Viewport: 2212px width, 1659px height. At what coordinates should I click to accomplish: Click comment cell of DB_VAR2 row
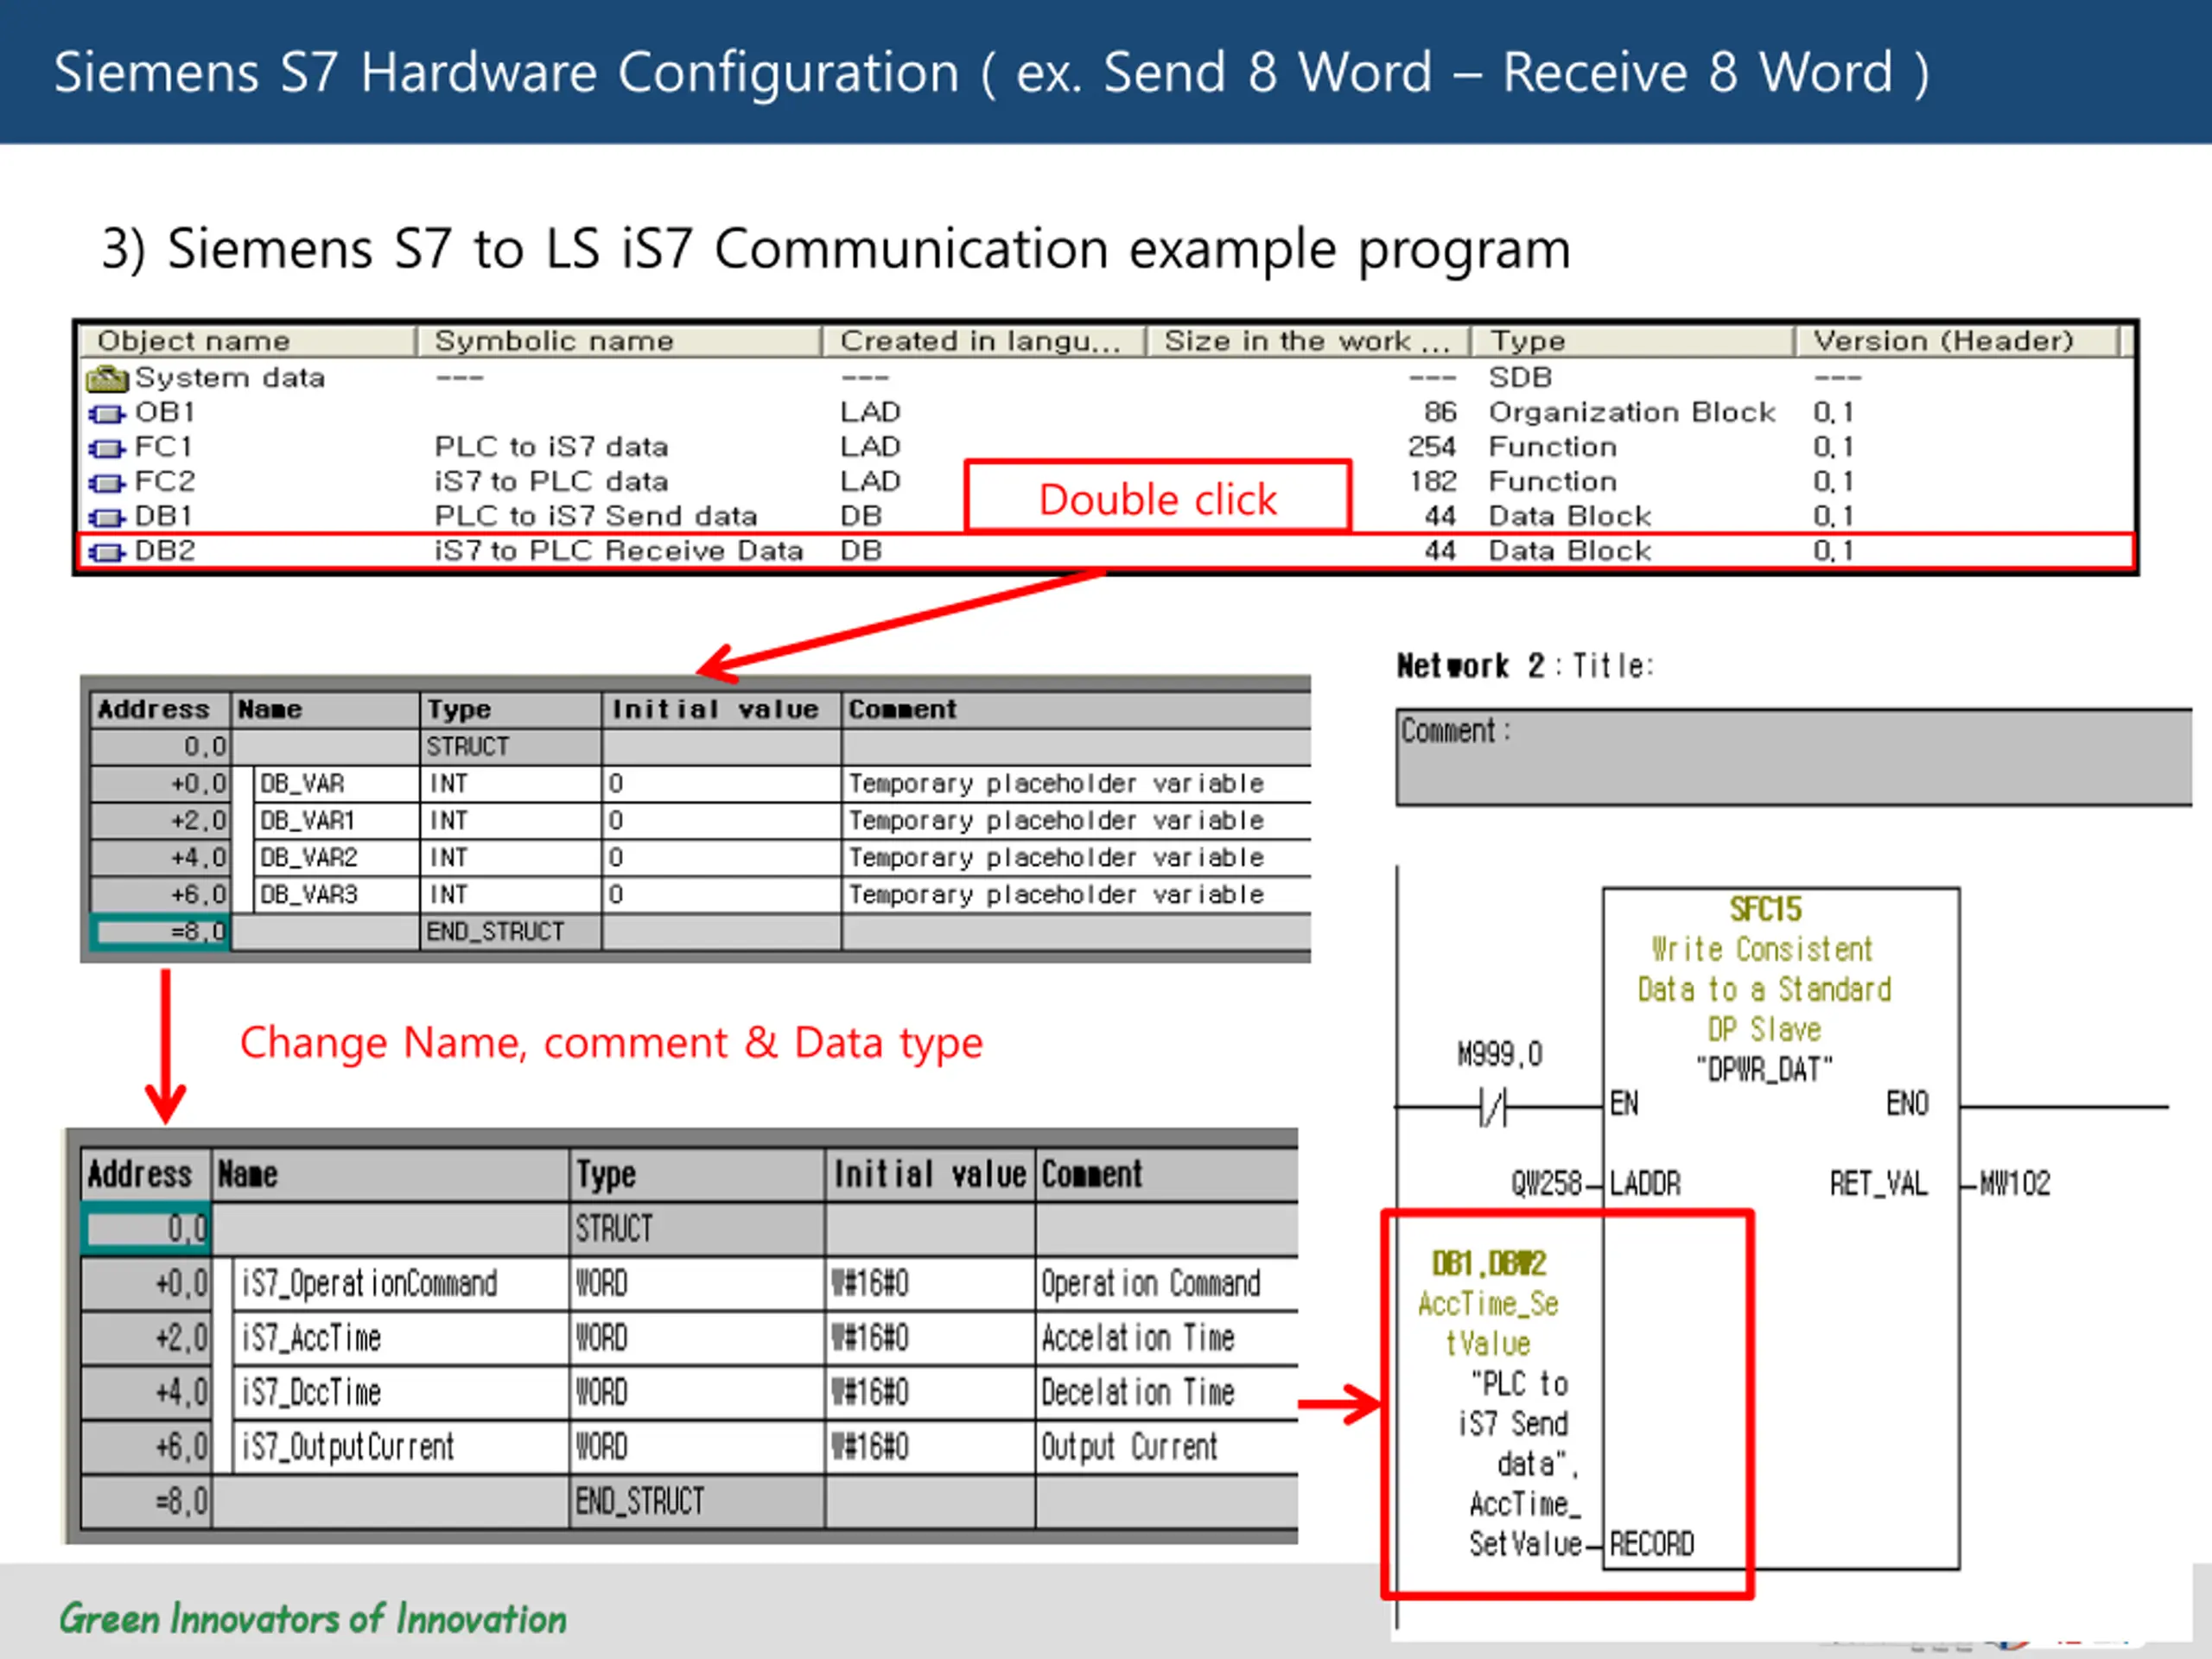(x=1076, y=858)
